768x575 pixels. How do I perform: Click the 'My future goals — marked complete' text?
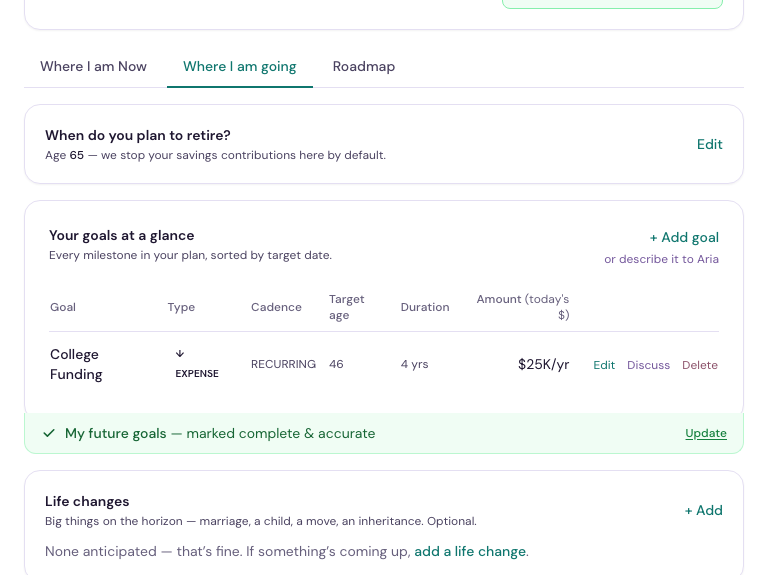pos(220,433)
